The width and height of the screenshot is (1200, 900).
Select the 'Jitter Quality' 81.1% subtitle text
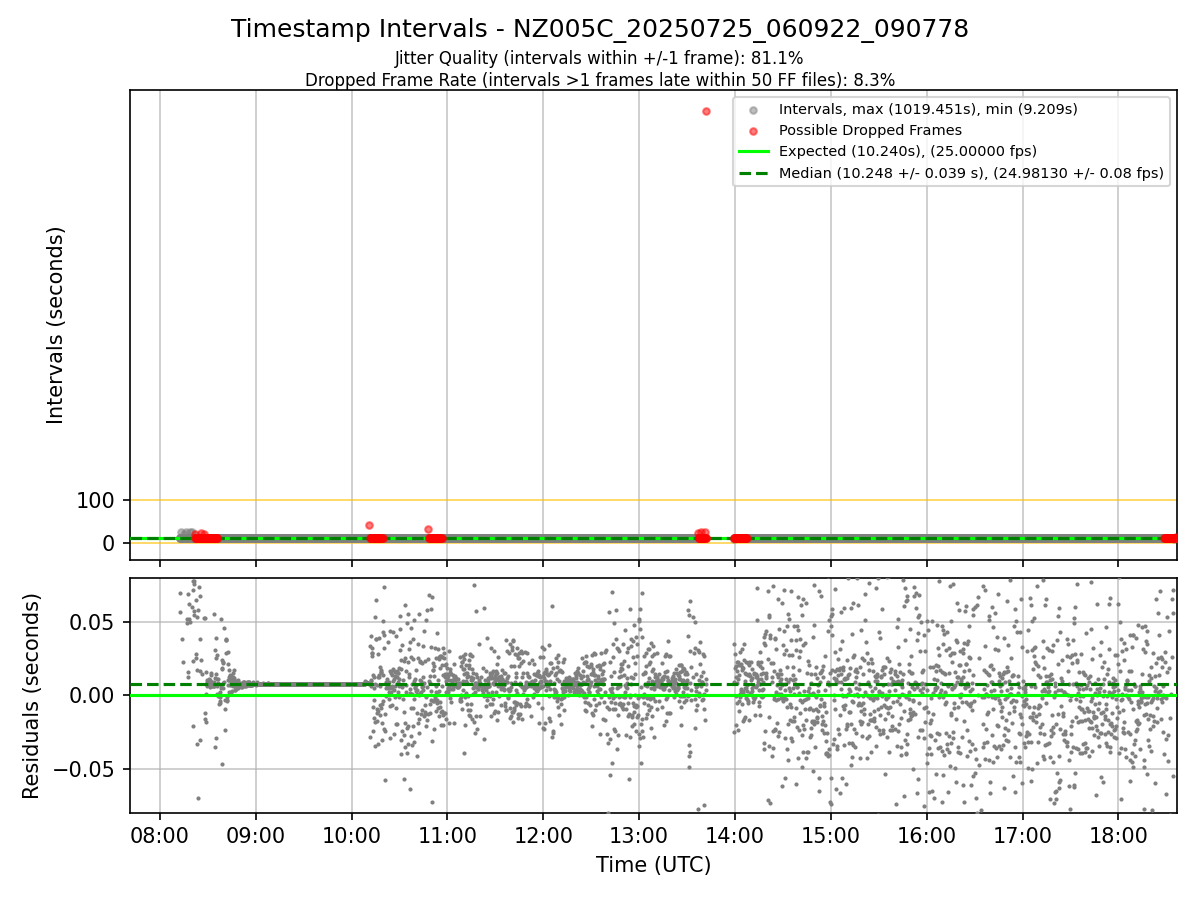(599, 58)
